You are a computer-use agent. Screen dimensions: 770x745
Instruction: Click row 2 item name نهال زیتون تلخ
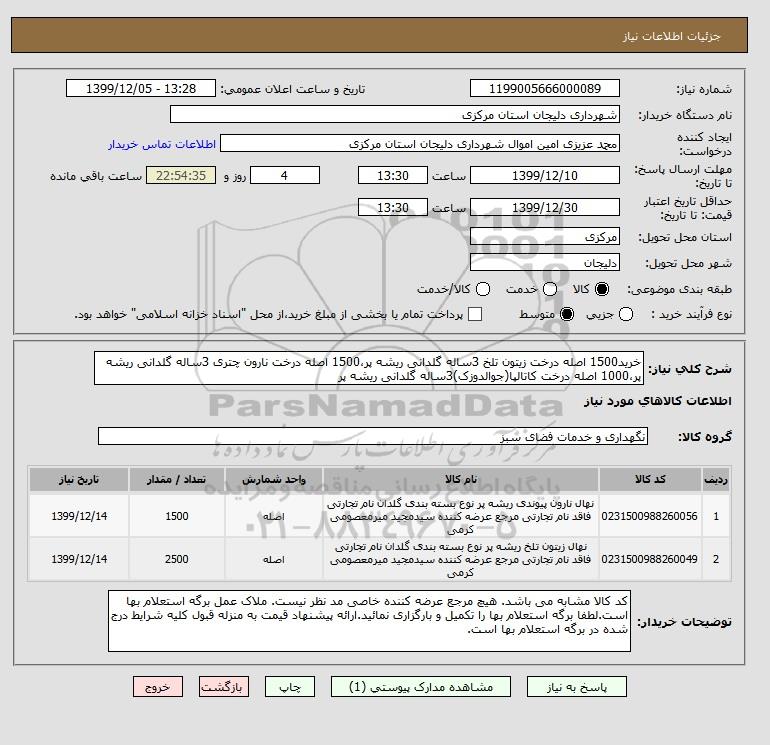tap(461, 559)
